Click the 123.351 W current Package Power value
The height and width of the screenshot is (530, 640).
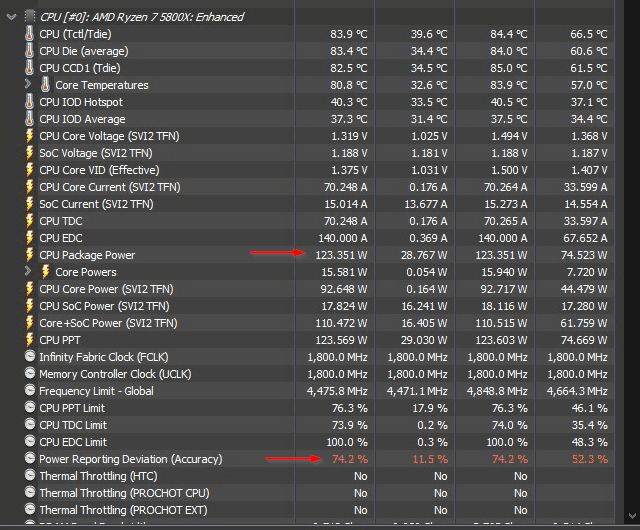[x=341, y=255]
